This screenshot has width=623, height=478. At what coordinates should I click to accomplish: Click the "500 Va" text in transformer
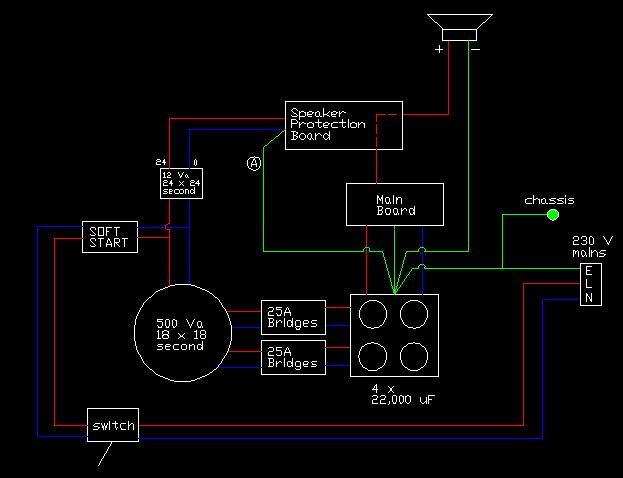180,323
